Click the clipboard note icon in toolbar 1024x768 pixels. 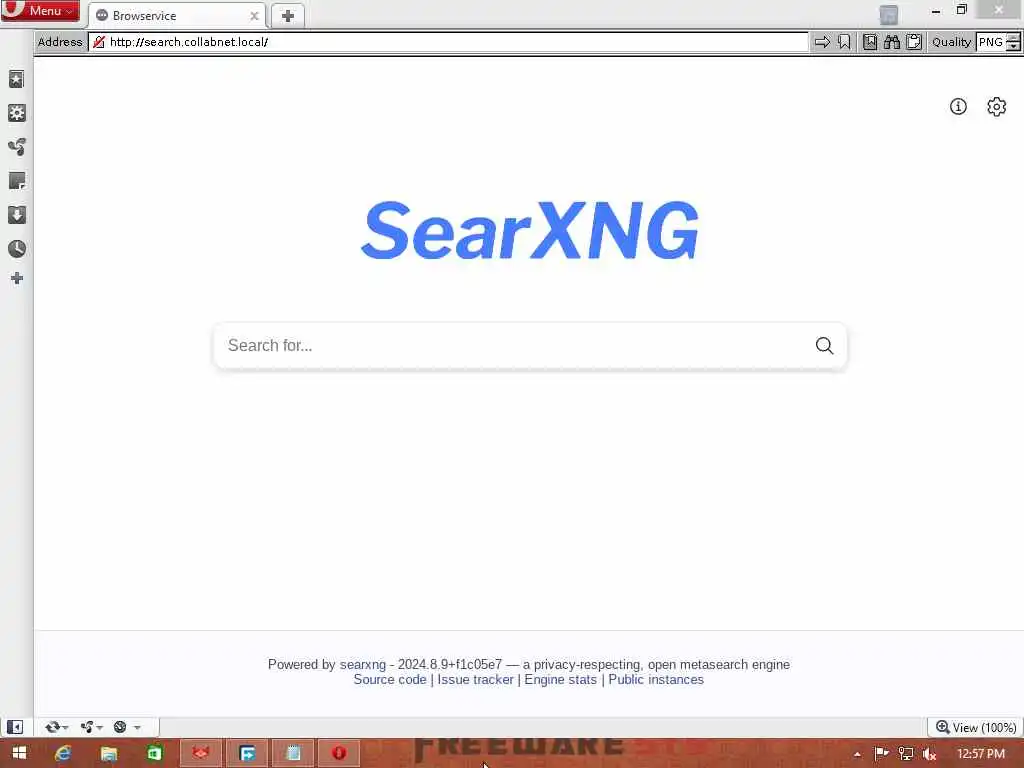click(914, 42)
